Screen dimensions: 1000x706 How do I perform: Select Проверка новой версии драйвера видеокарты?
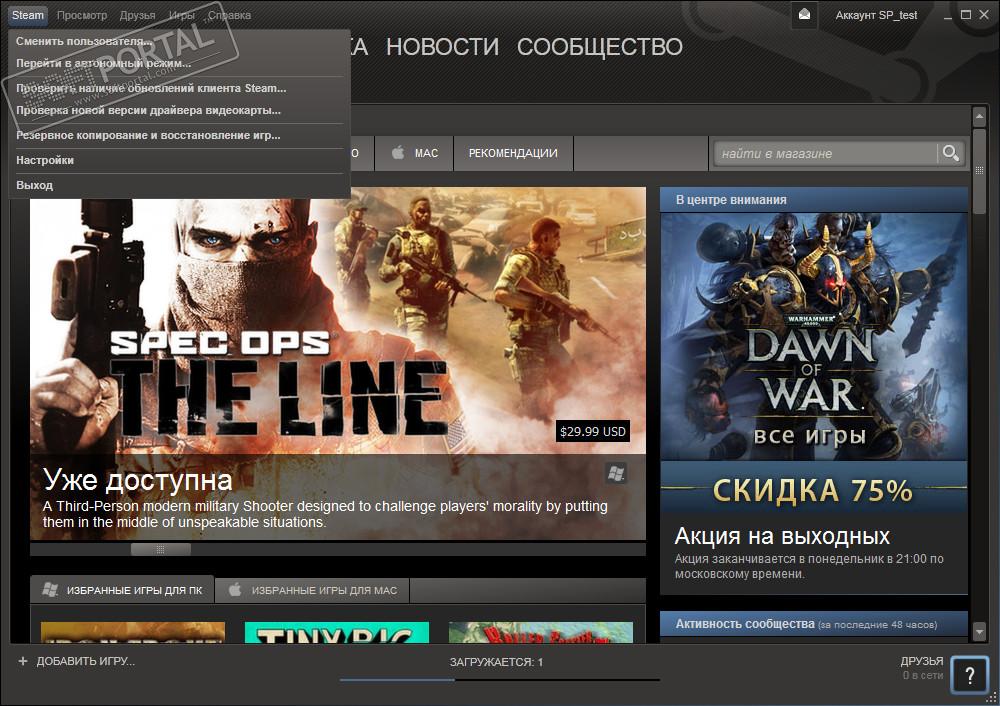(179, 110)
